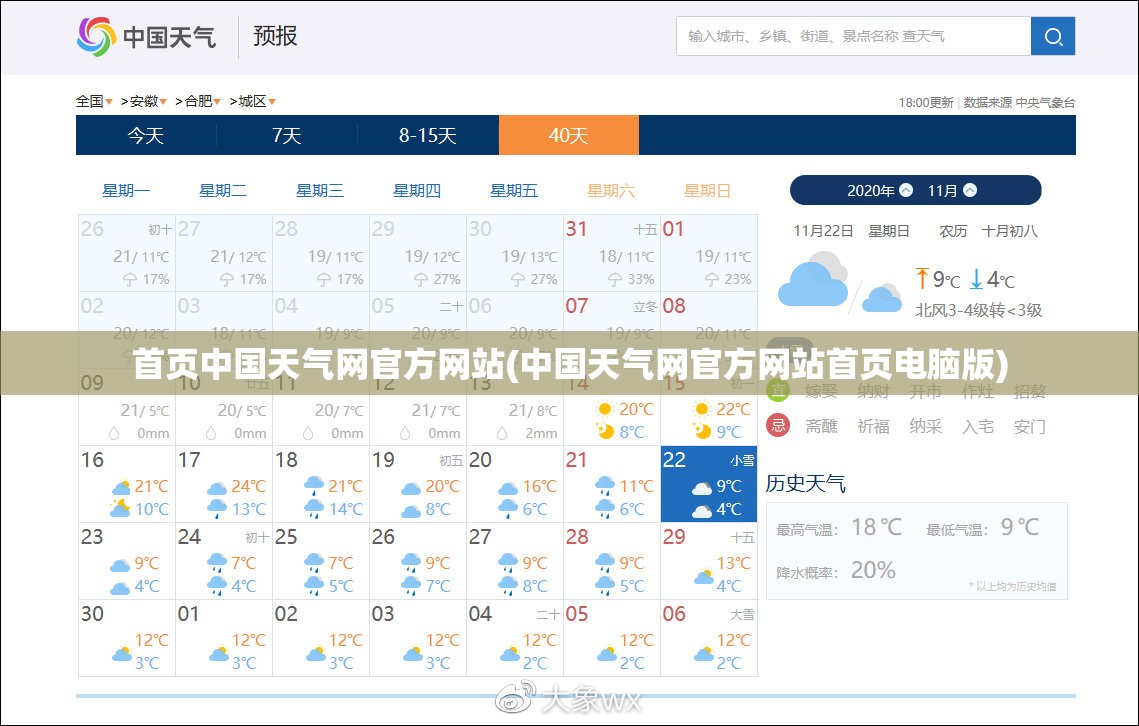Click the 星期六 column header
1139x726 pixels.
(611, 190)
